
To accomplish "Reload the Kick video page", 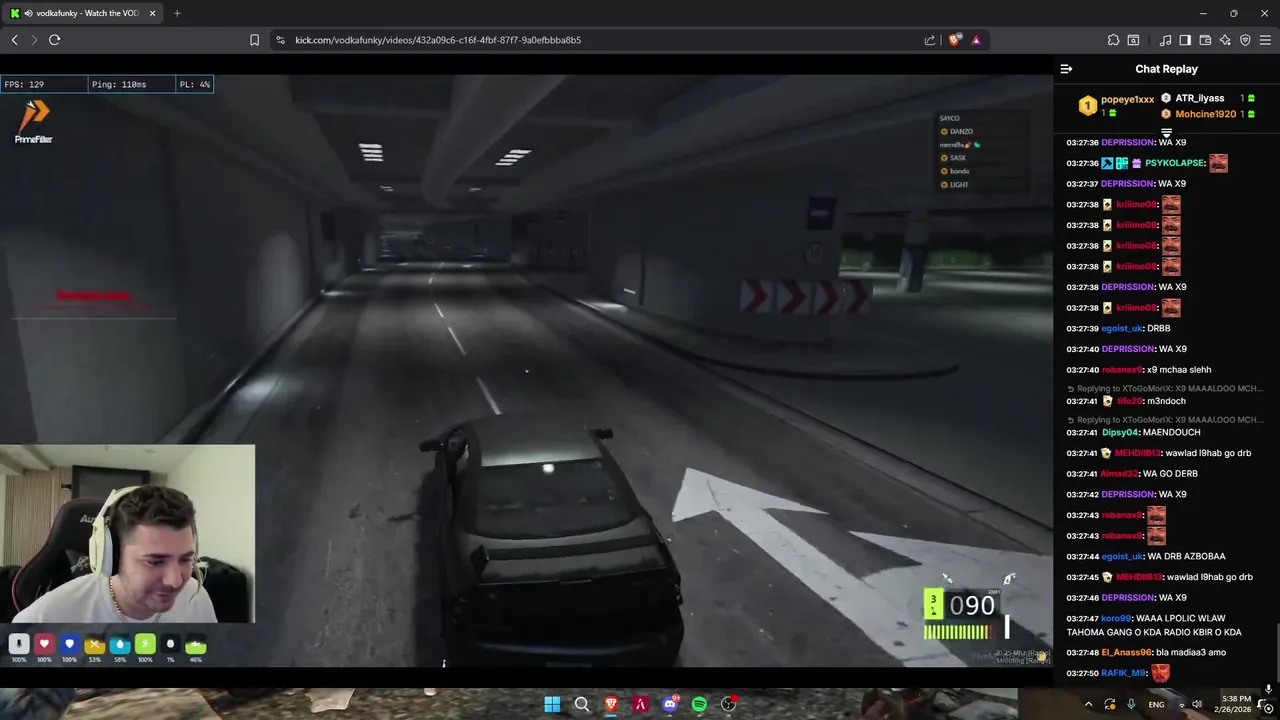I will (x=54, y=40).
